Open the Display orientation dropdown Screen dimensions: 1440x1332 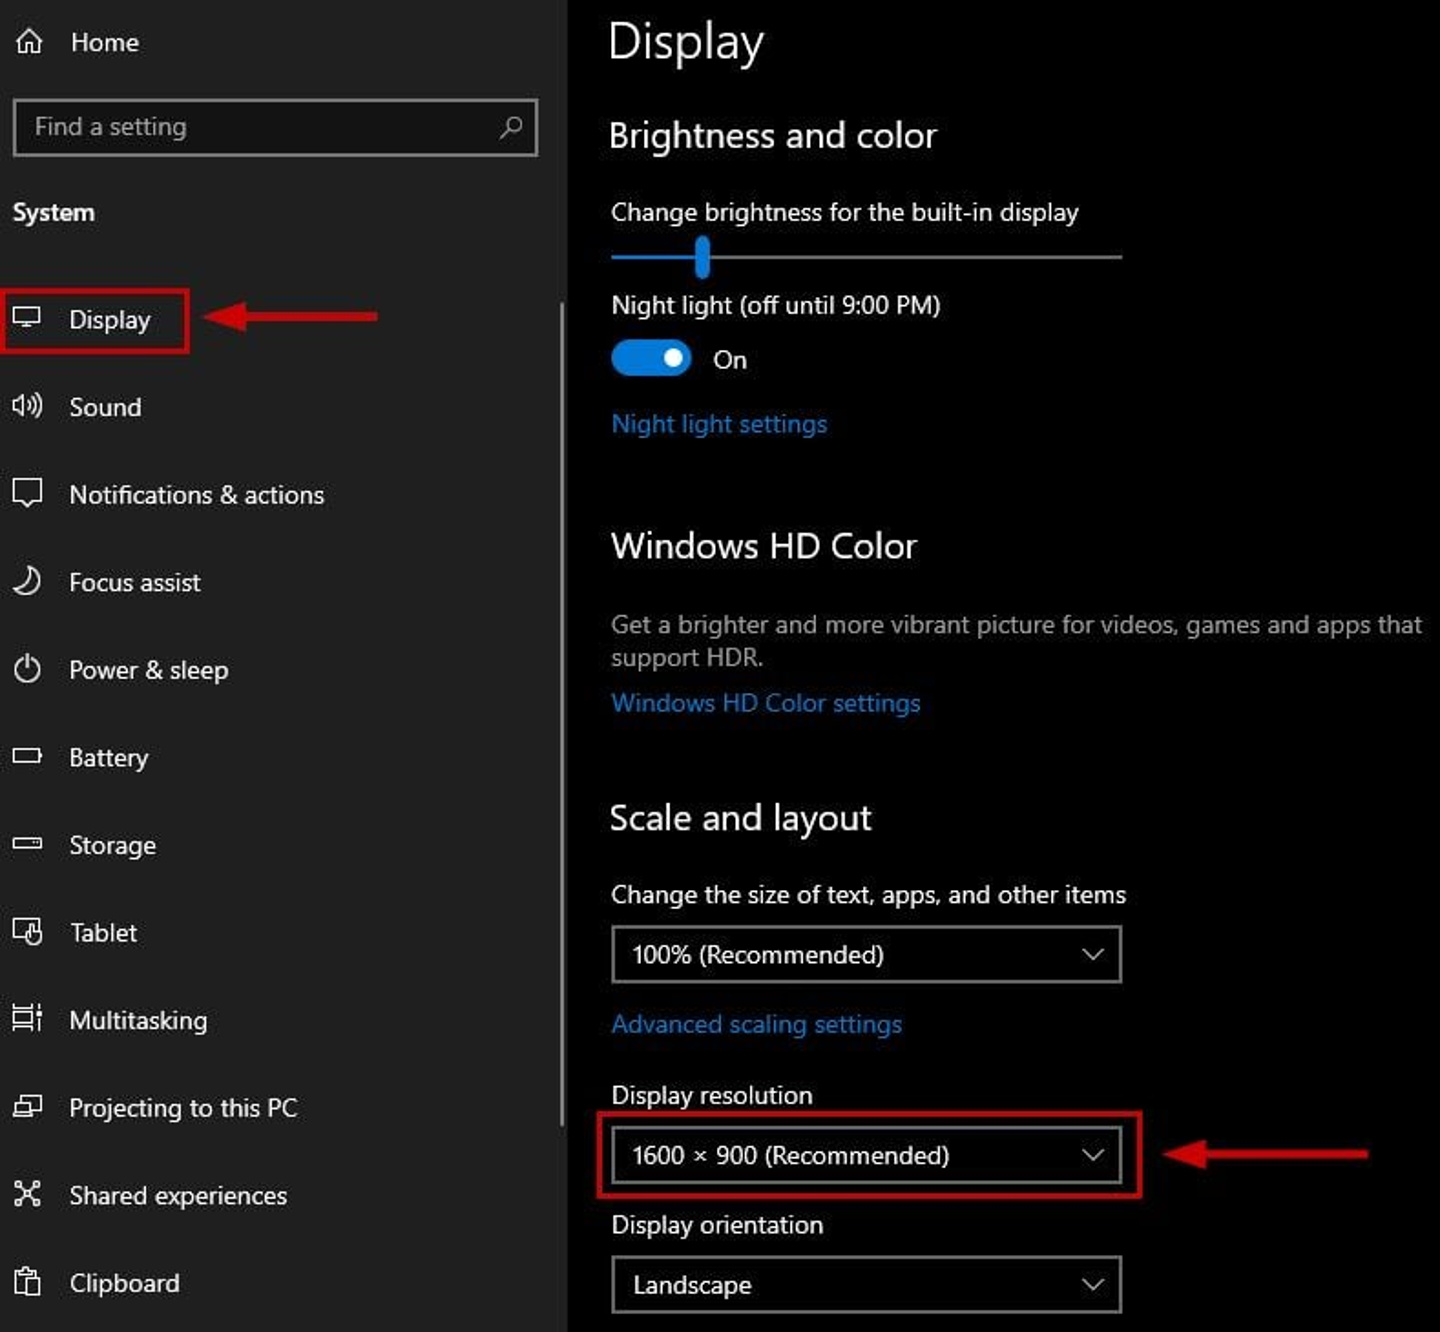pyautogui.click(x=866, y=1285)
